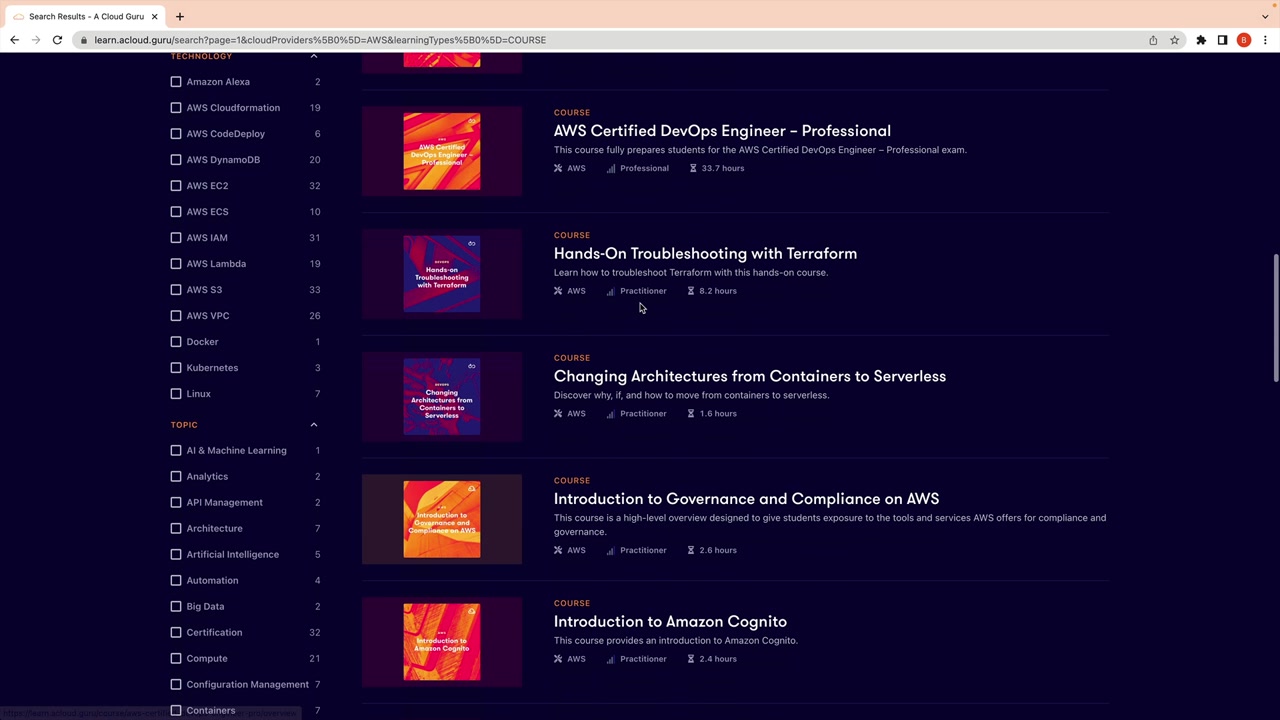Click the difficulty bars icon beside Professional
Image resolution: width=1280 pixels, height=720 pixels.
[x=611, y=168]
